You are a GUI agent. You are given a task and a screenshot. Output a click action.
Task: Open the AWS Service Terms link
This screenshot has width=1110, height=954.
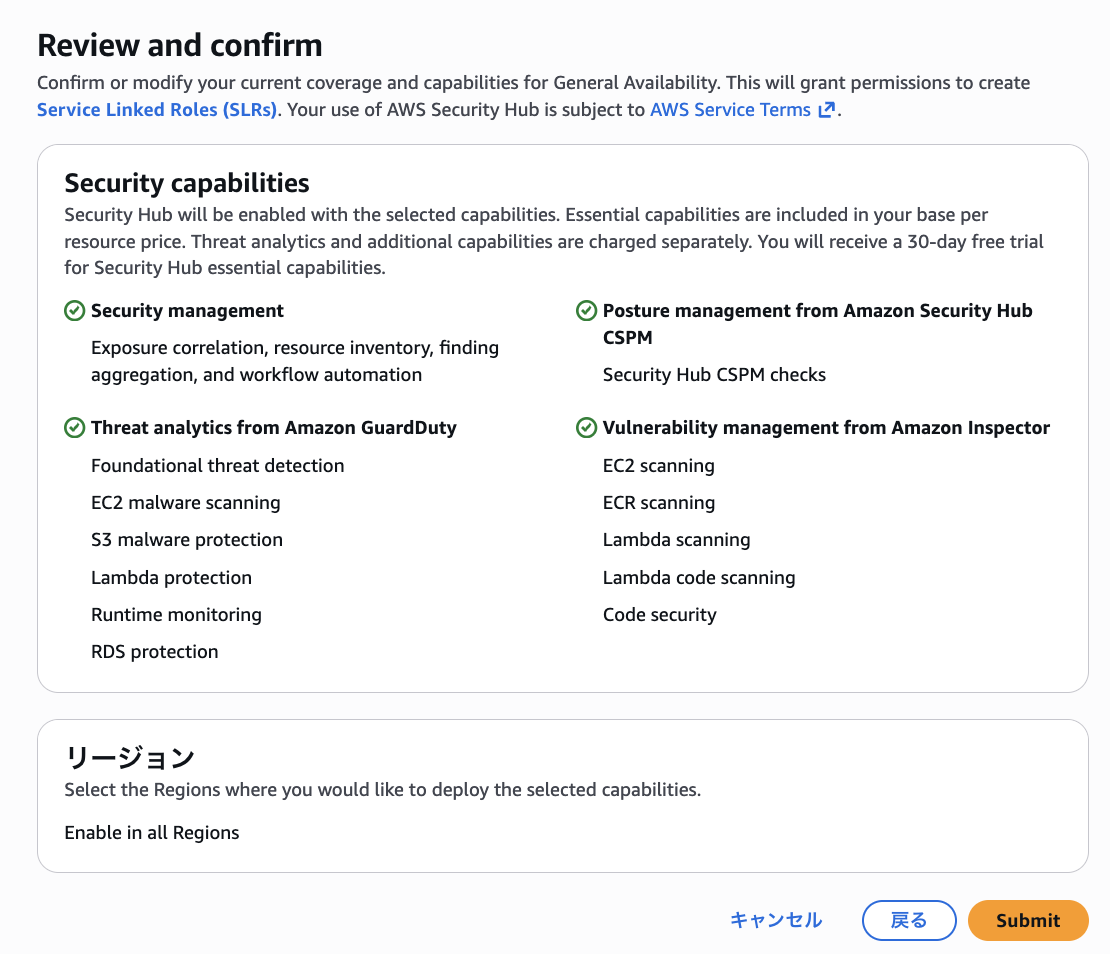[x=730, y=110]
